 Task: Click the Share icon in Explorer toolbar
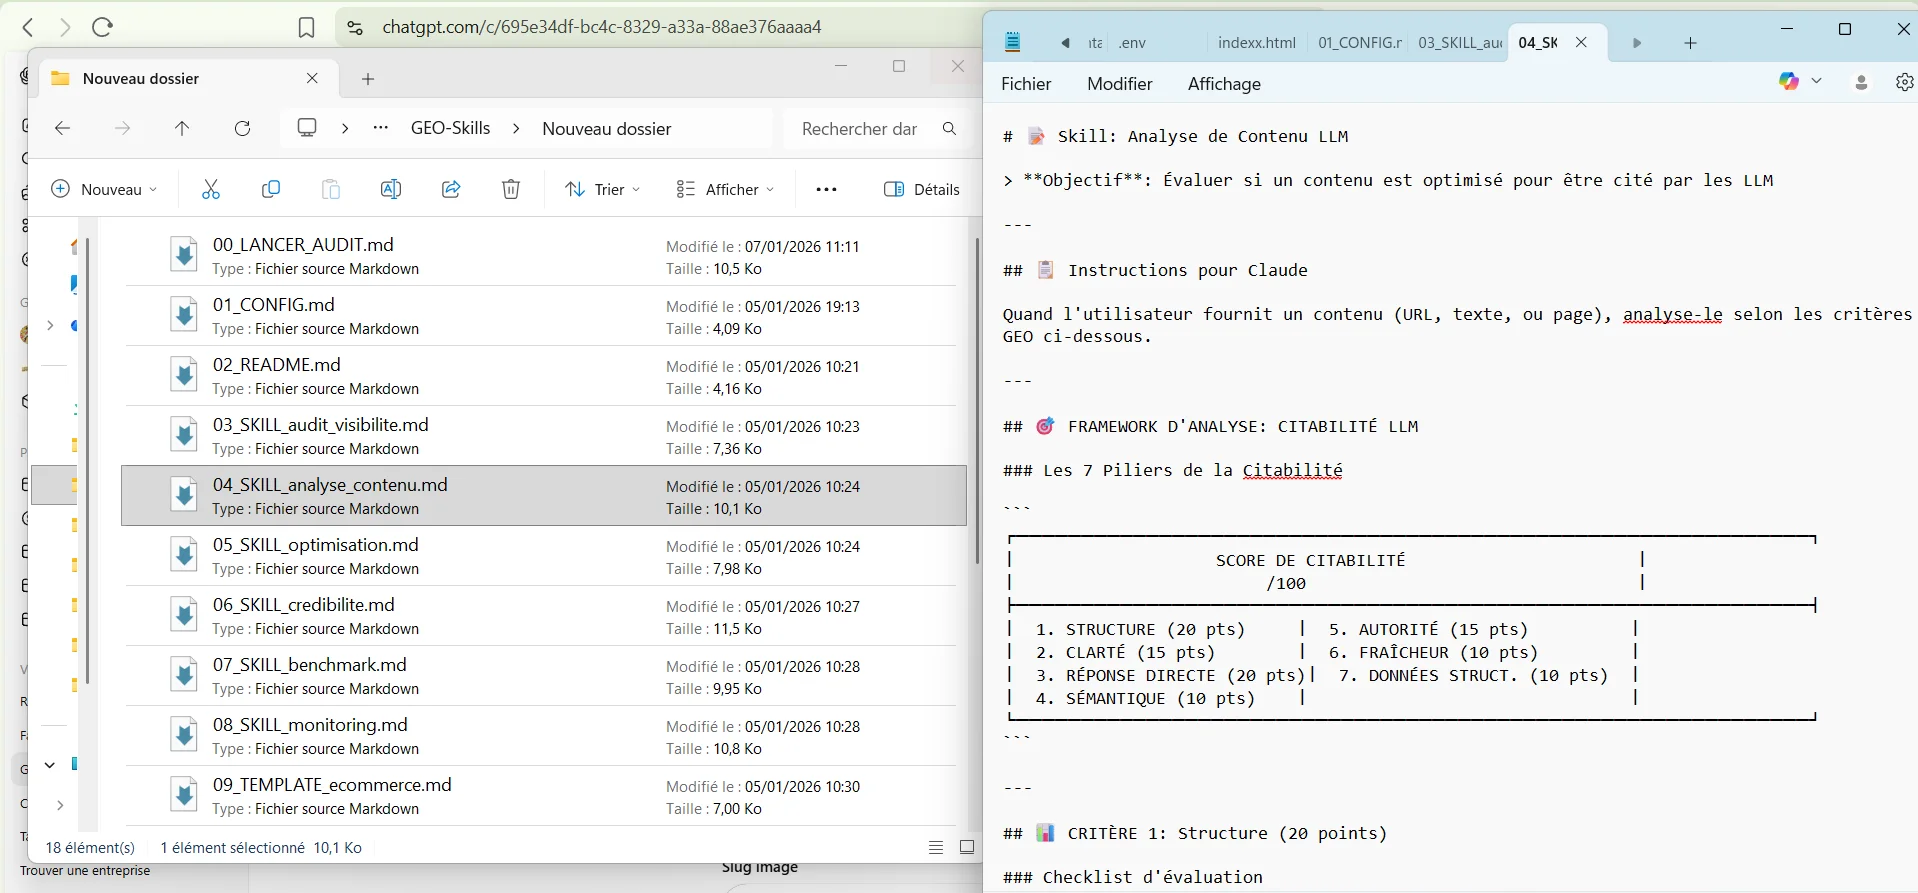[x=451, y=189]
